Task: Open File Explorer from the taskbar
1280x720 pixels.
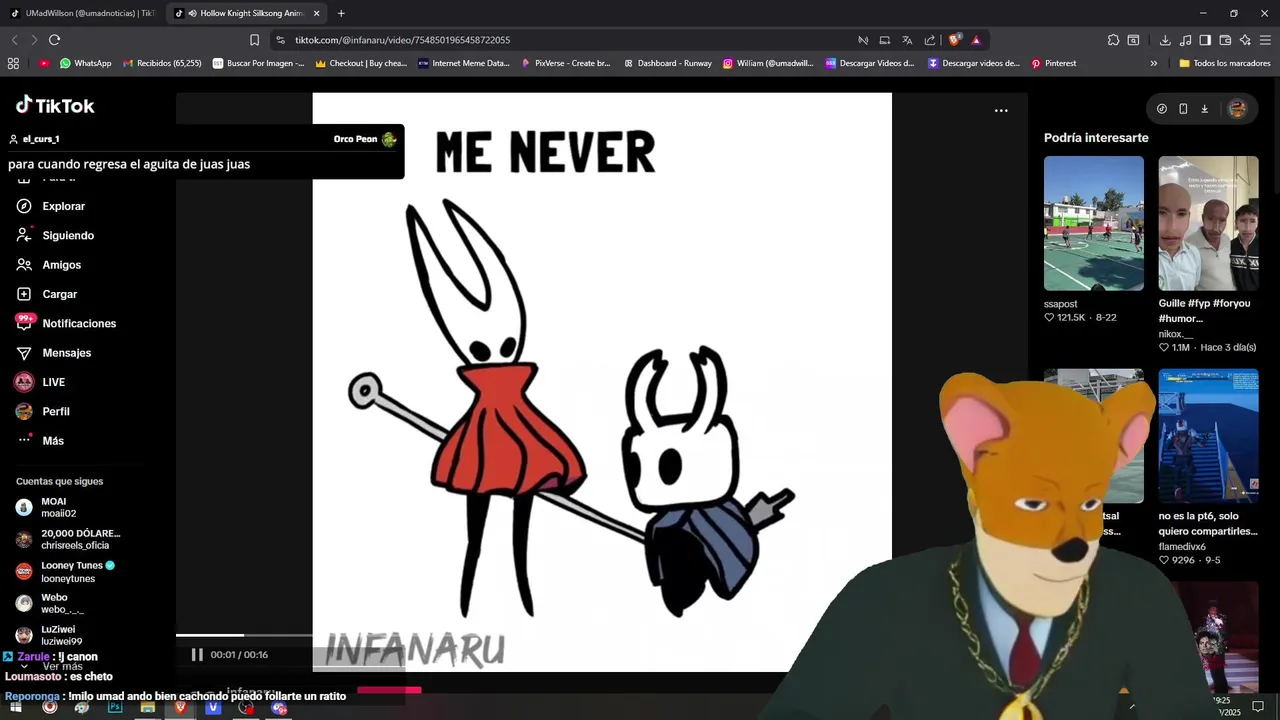Action: 148,707
